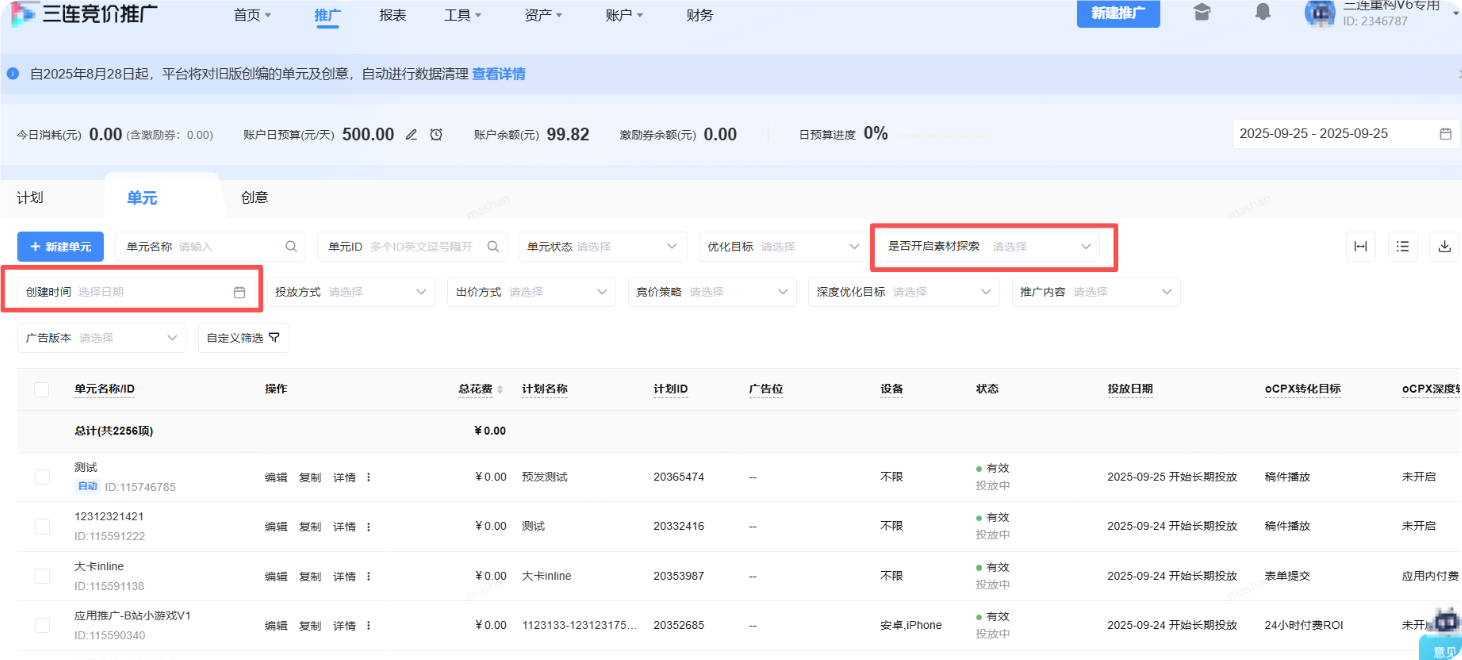
Task: Switch to the 创意 tab
Action: tap(254, 198)
